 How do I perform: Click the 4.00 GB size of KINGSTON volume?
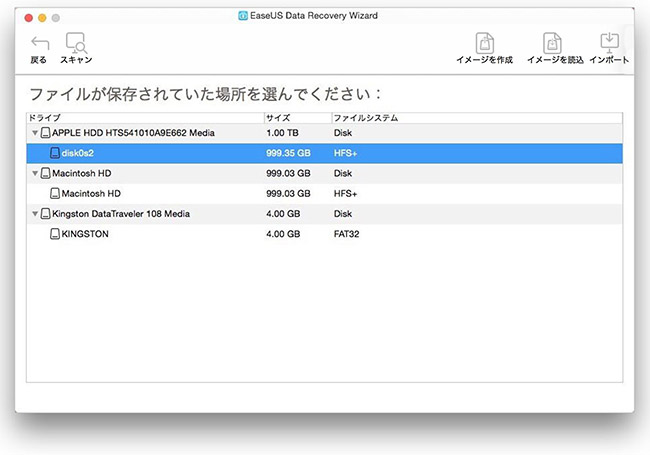283,234
